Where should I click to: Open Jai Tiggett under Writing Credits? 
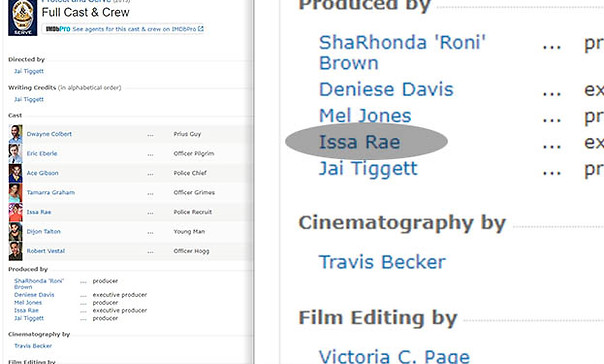coord(29,99)
